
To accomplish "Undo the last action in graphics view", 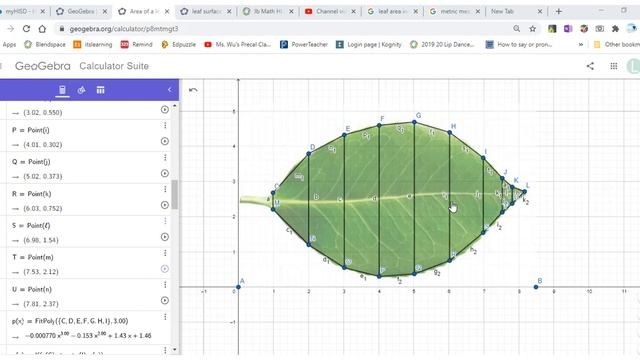I will pos(193,90).
